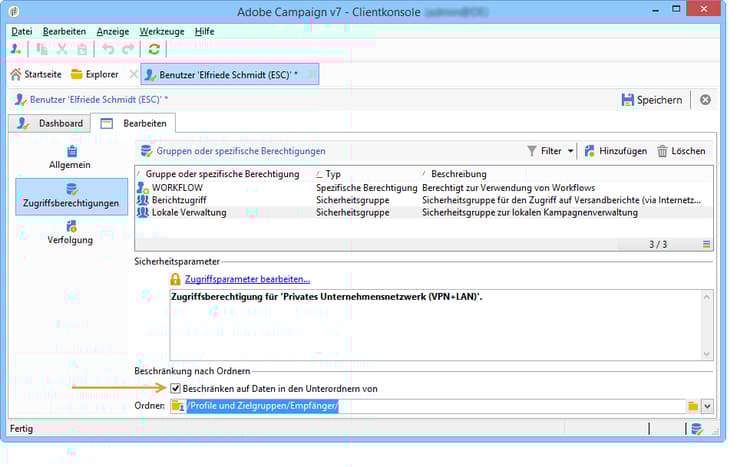
Task: Click the Lokale Verwaltung group icon
Action: (x=143, y=212)
